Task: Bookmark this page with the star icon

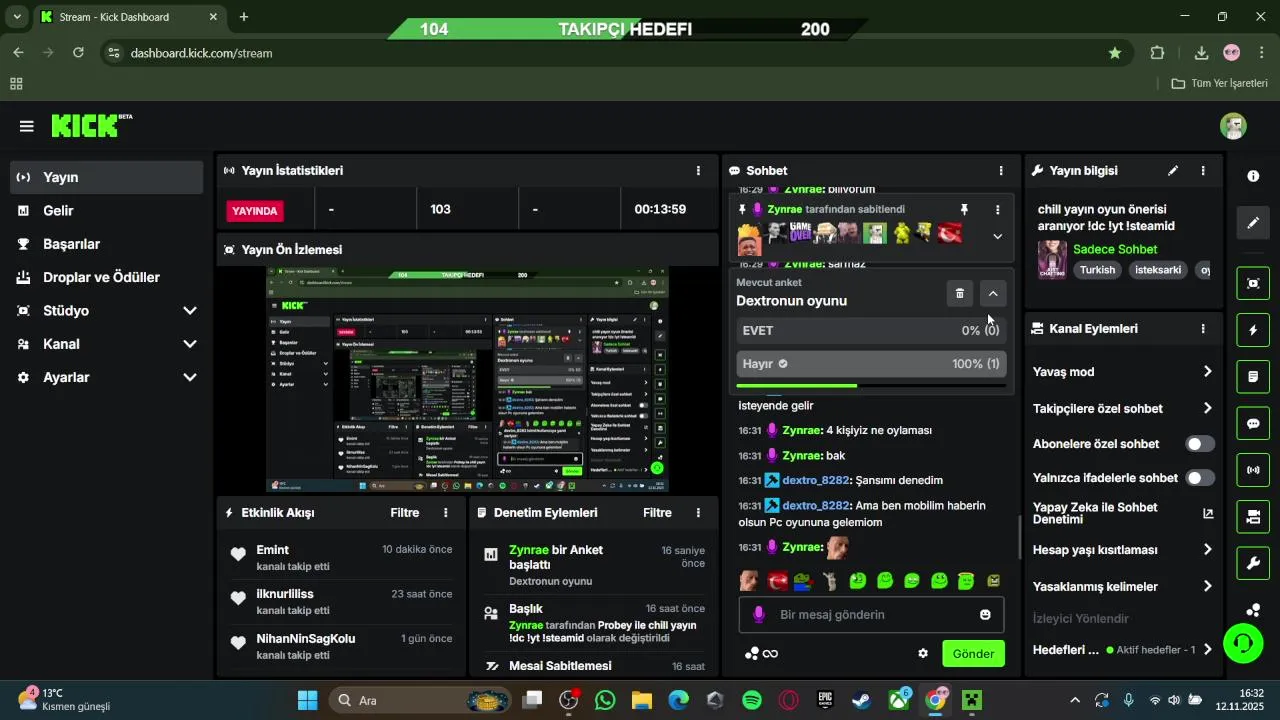Action: (x=1115, y=53)
